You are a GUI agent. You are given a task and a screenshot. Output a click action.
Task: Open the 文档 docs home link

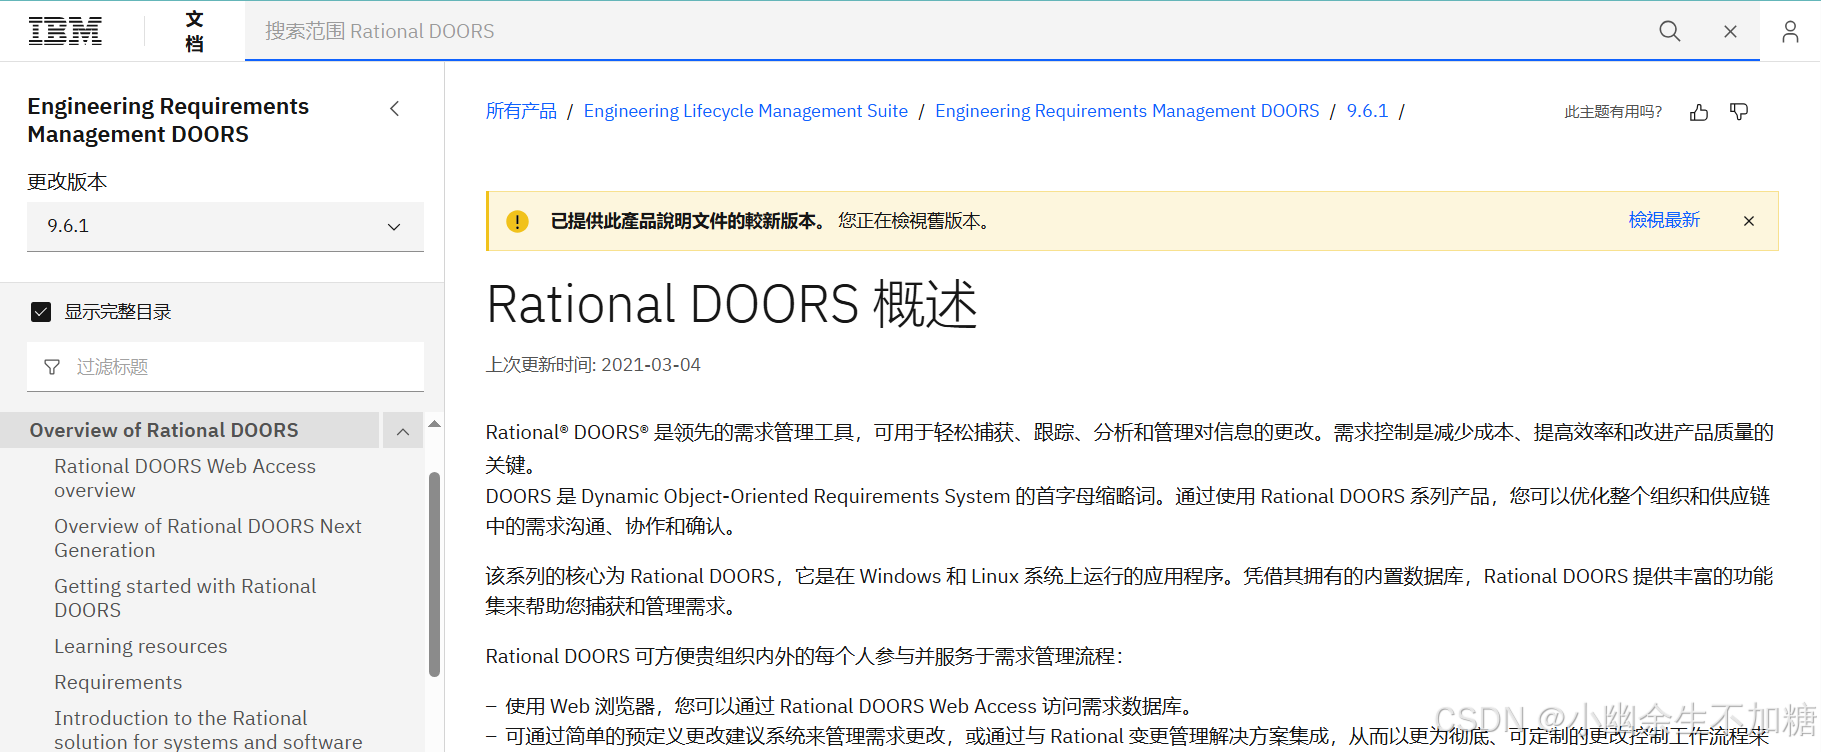[194, 31]
